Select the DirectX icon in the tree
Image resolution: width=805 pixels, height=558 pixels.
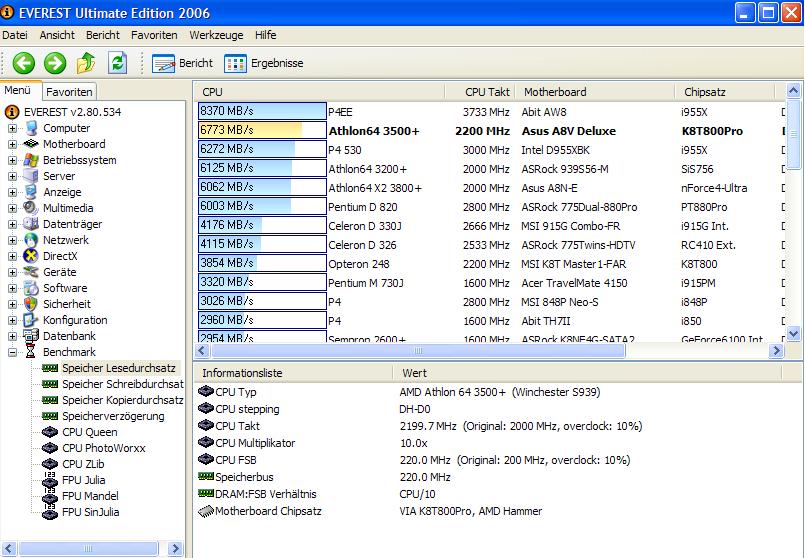[31, 256]
